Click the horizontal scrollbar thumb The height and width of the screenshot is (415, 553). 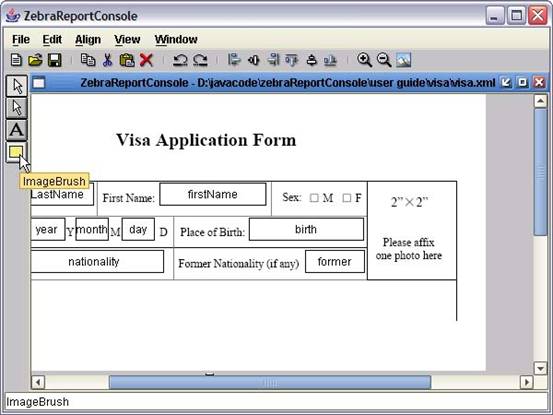click(x=270, y=382)
